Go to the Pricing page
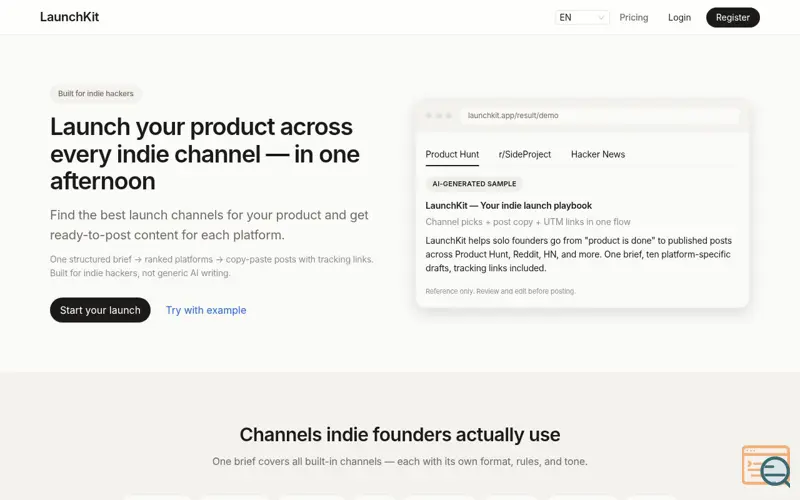 [634, 17]
